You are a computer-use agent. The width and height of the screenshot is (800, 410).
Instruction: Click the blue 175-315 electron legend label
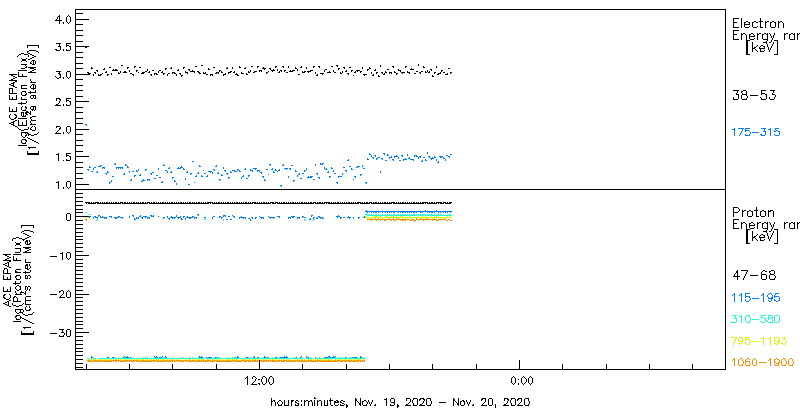pyautogui.click(x=756, y=132)
